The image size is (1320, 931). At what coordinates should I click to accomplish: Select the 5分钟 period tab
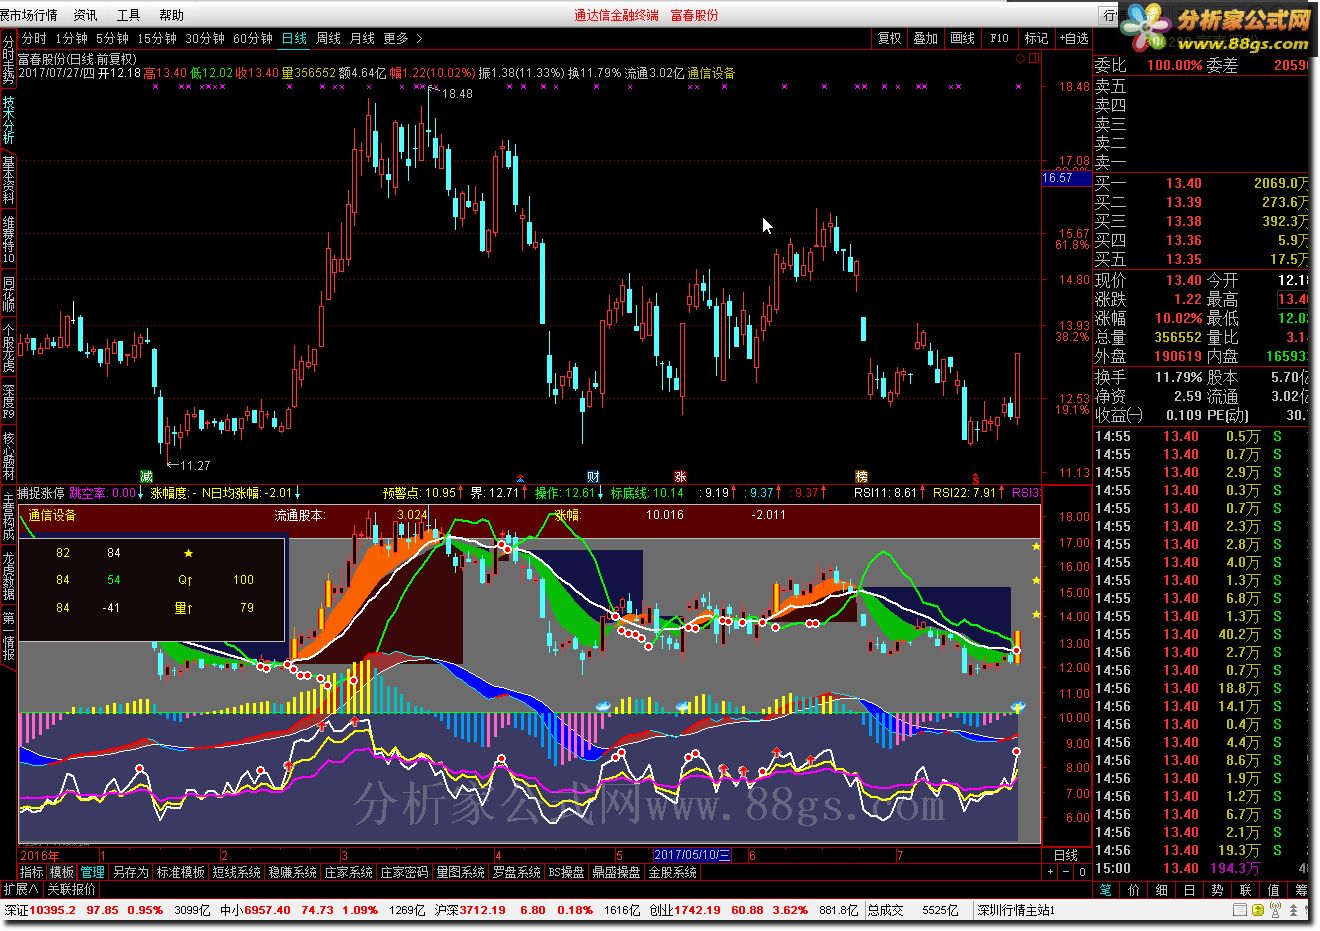pyautogui.click(x=113, y=38)
